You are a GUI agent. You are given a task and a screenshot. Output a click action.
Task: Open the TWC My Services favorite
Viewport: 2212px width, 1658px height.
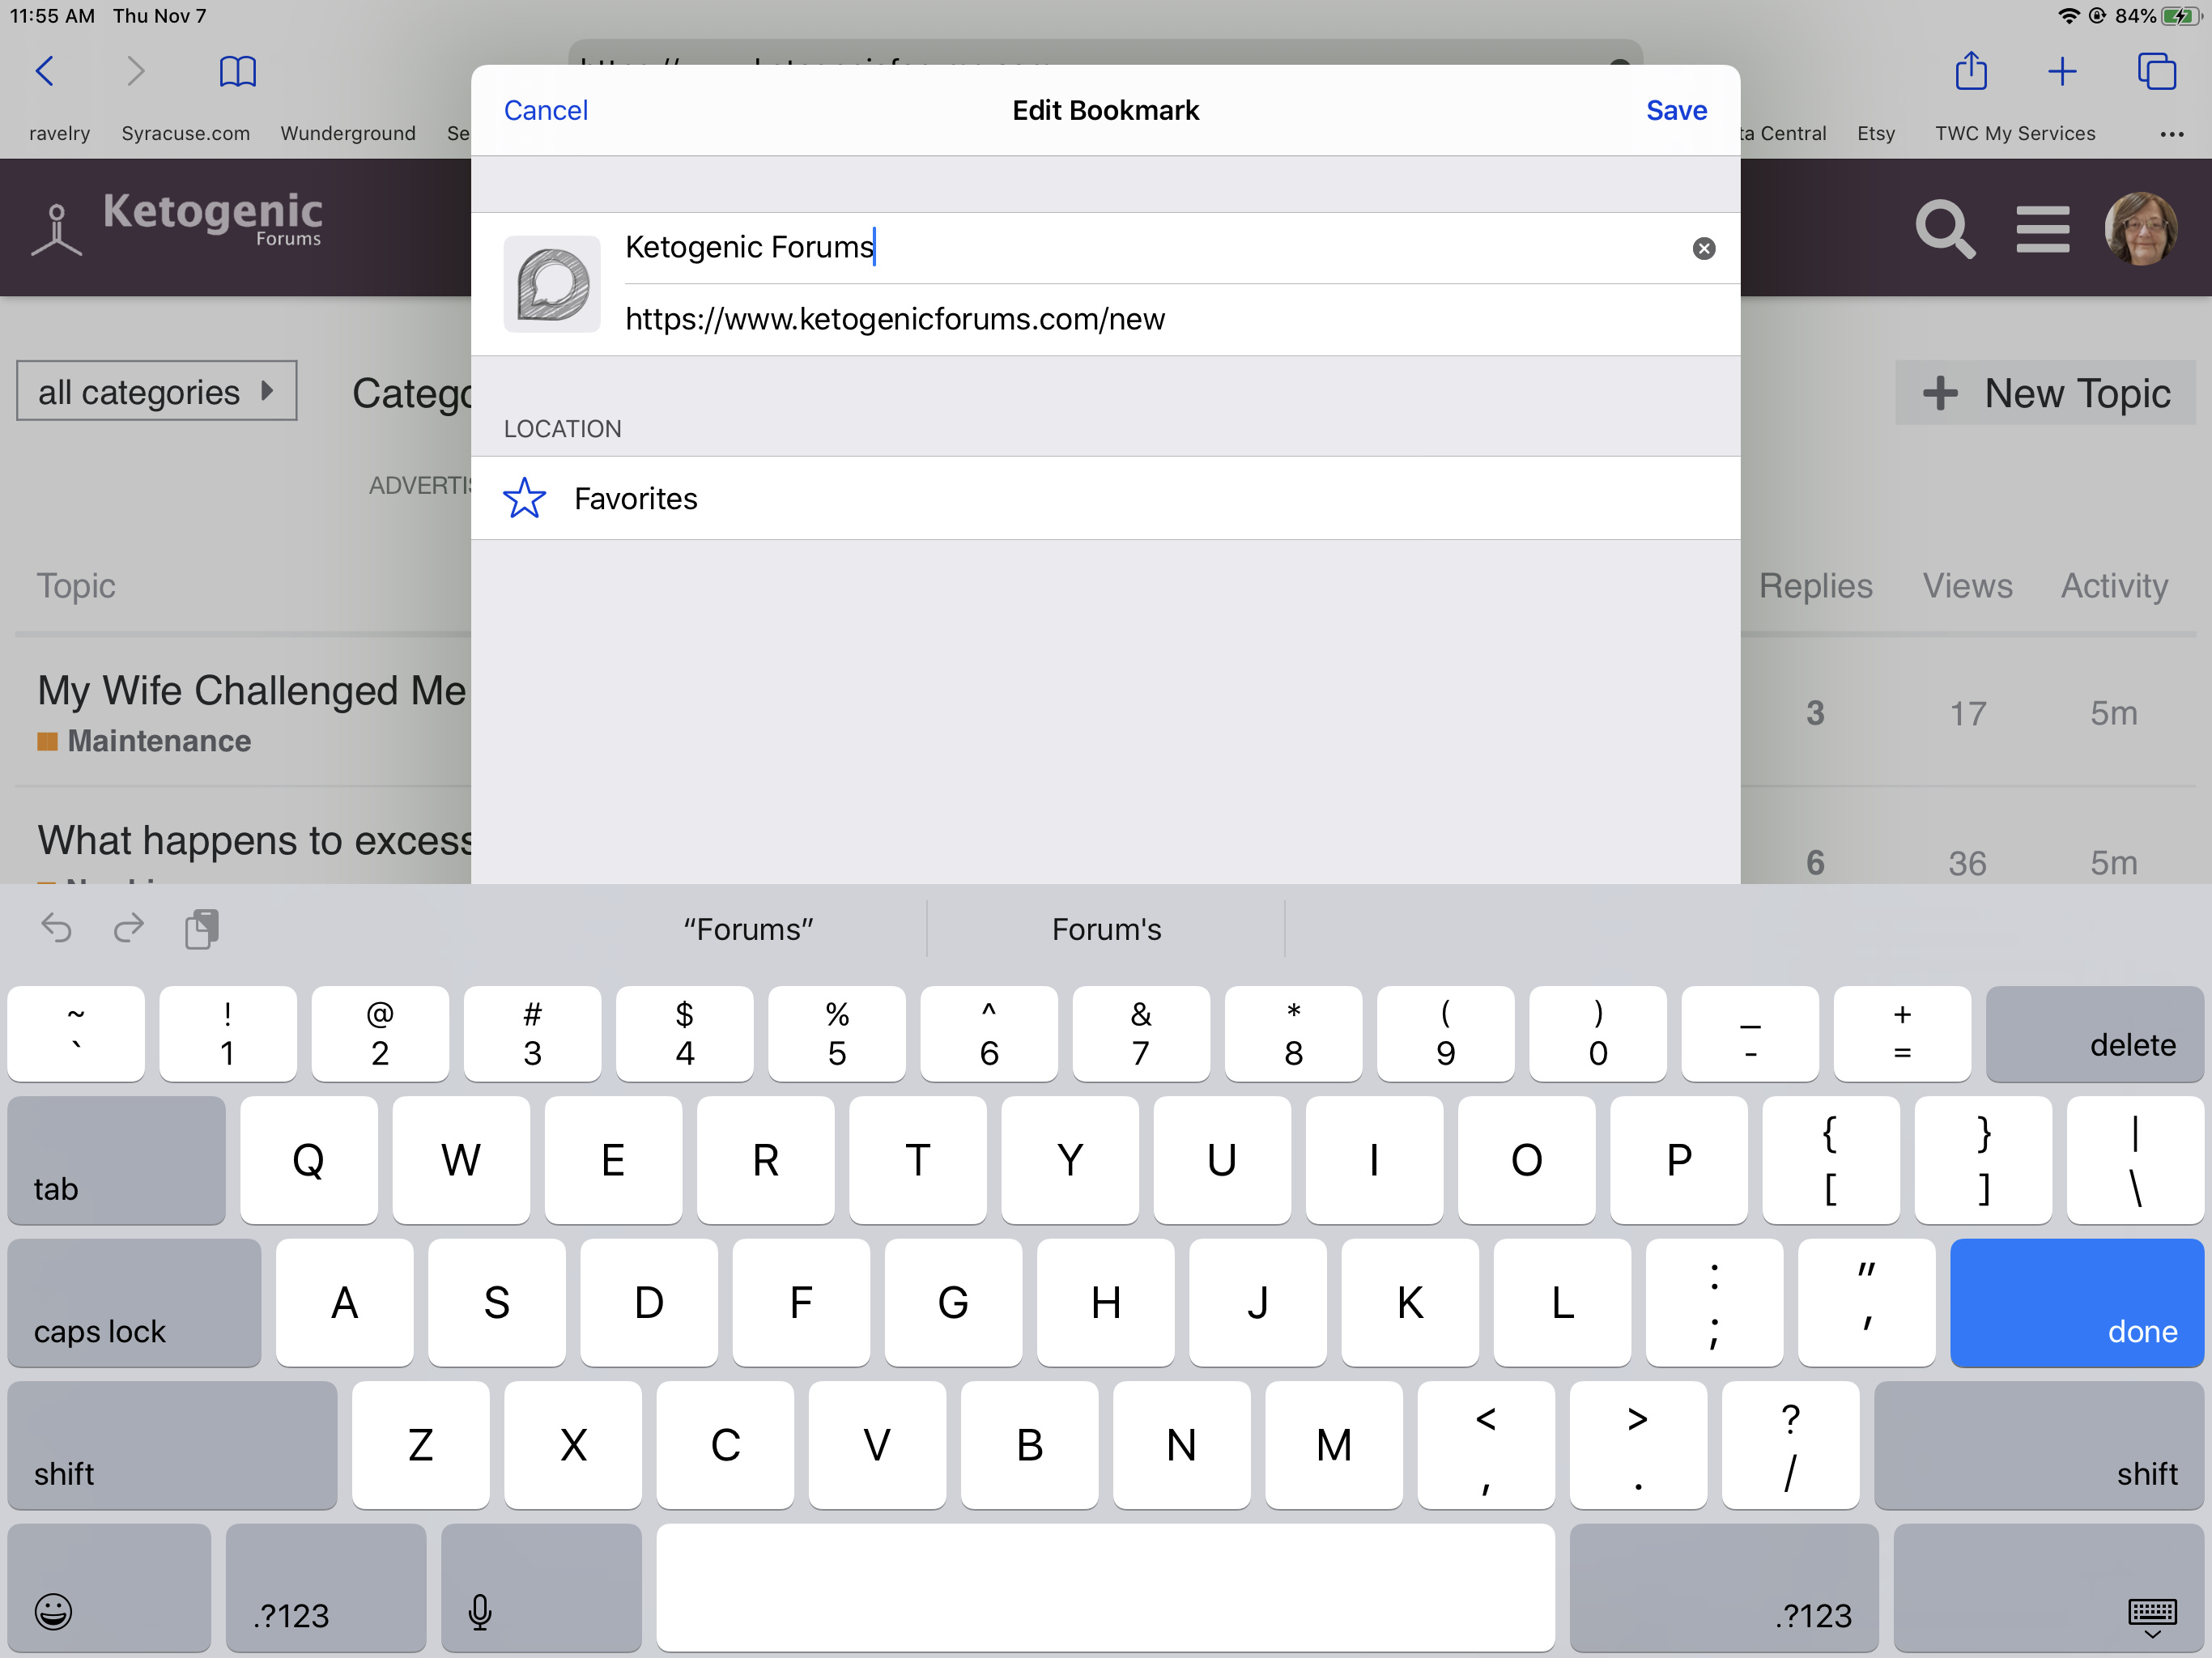2014,133
